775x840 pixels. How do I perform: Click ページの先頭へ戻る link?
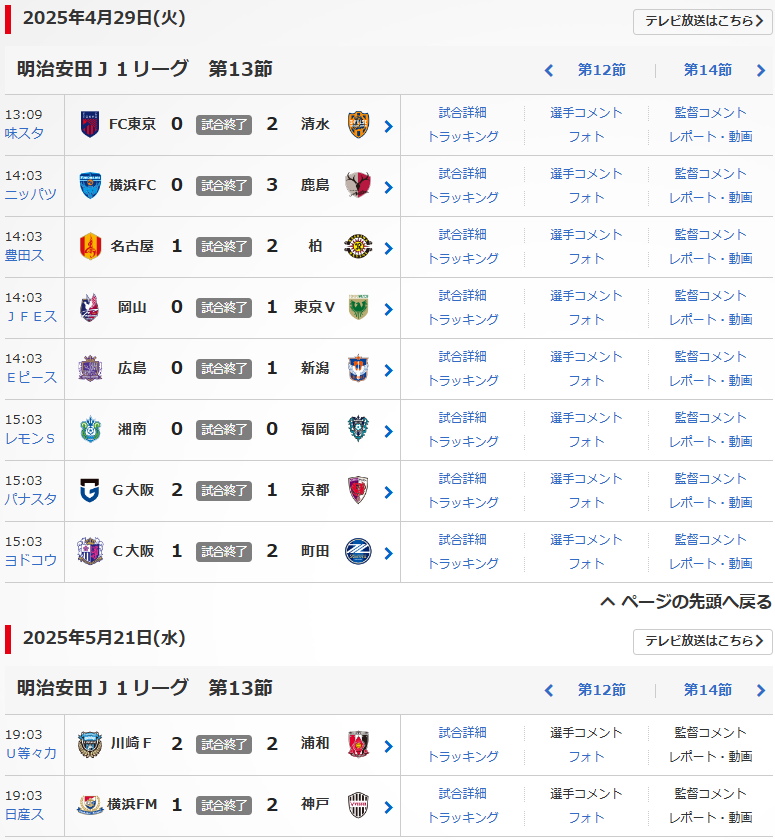point(686,602)
